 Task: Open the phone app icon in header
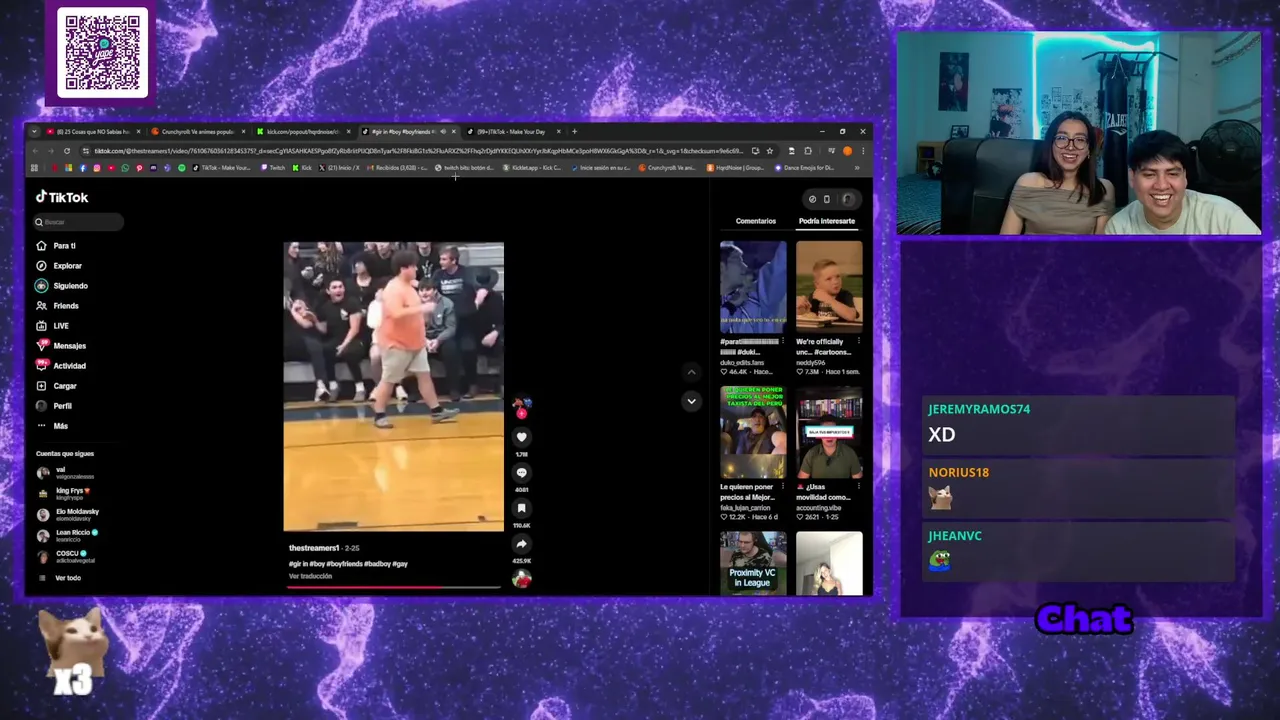coord(827,199)
